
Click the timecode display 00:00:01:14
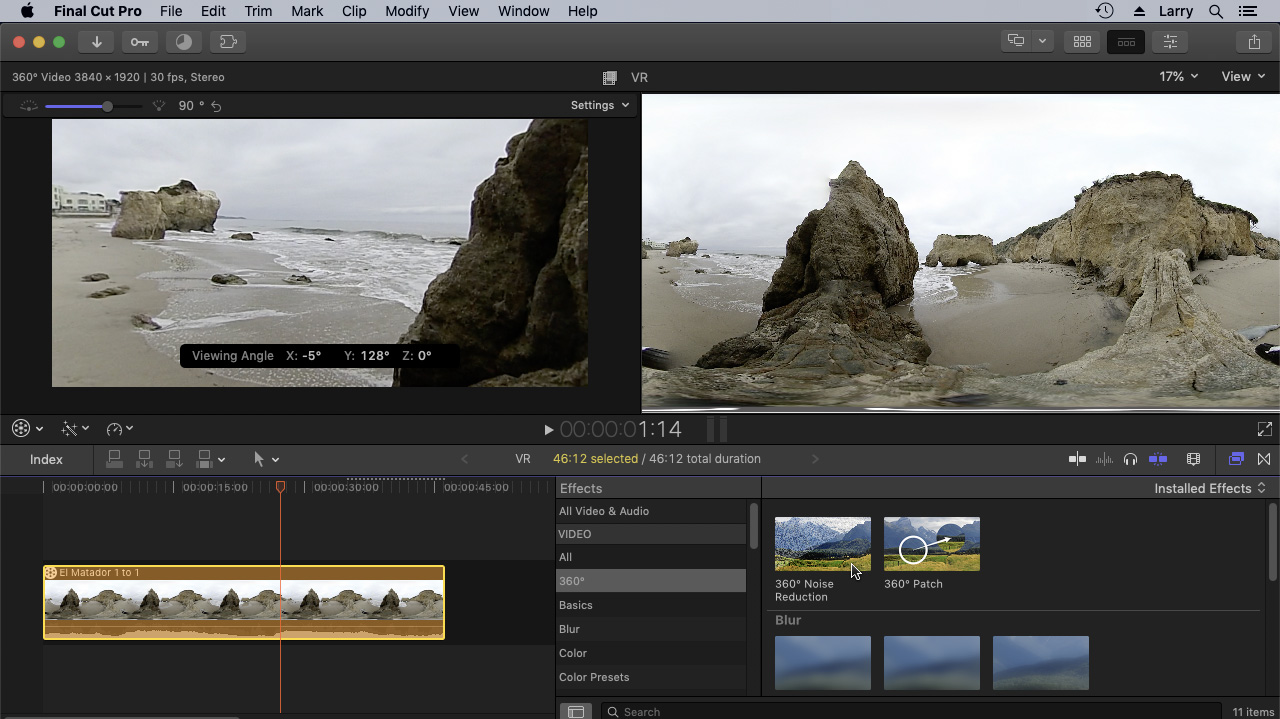[620, 430]
